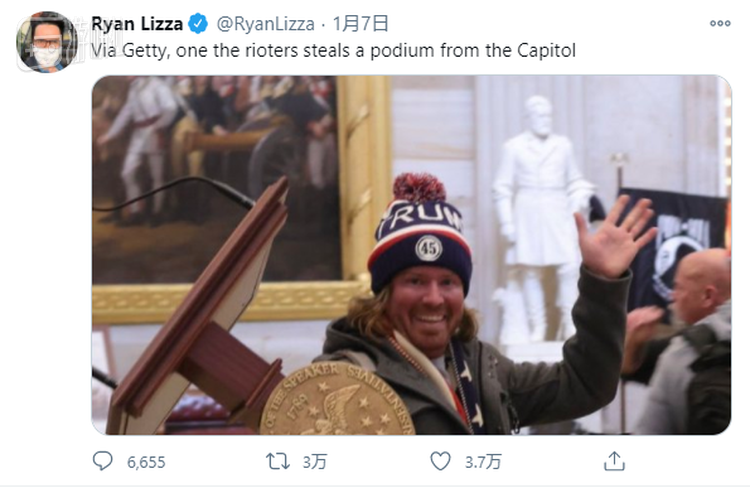The height and width of the screenshot is (488, 750).
Task: Click the gold Speaker seal in the photo
Action: (x=337, y=399)
